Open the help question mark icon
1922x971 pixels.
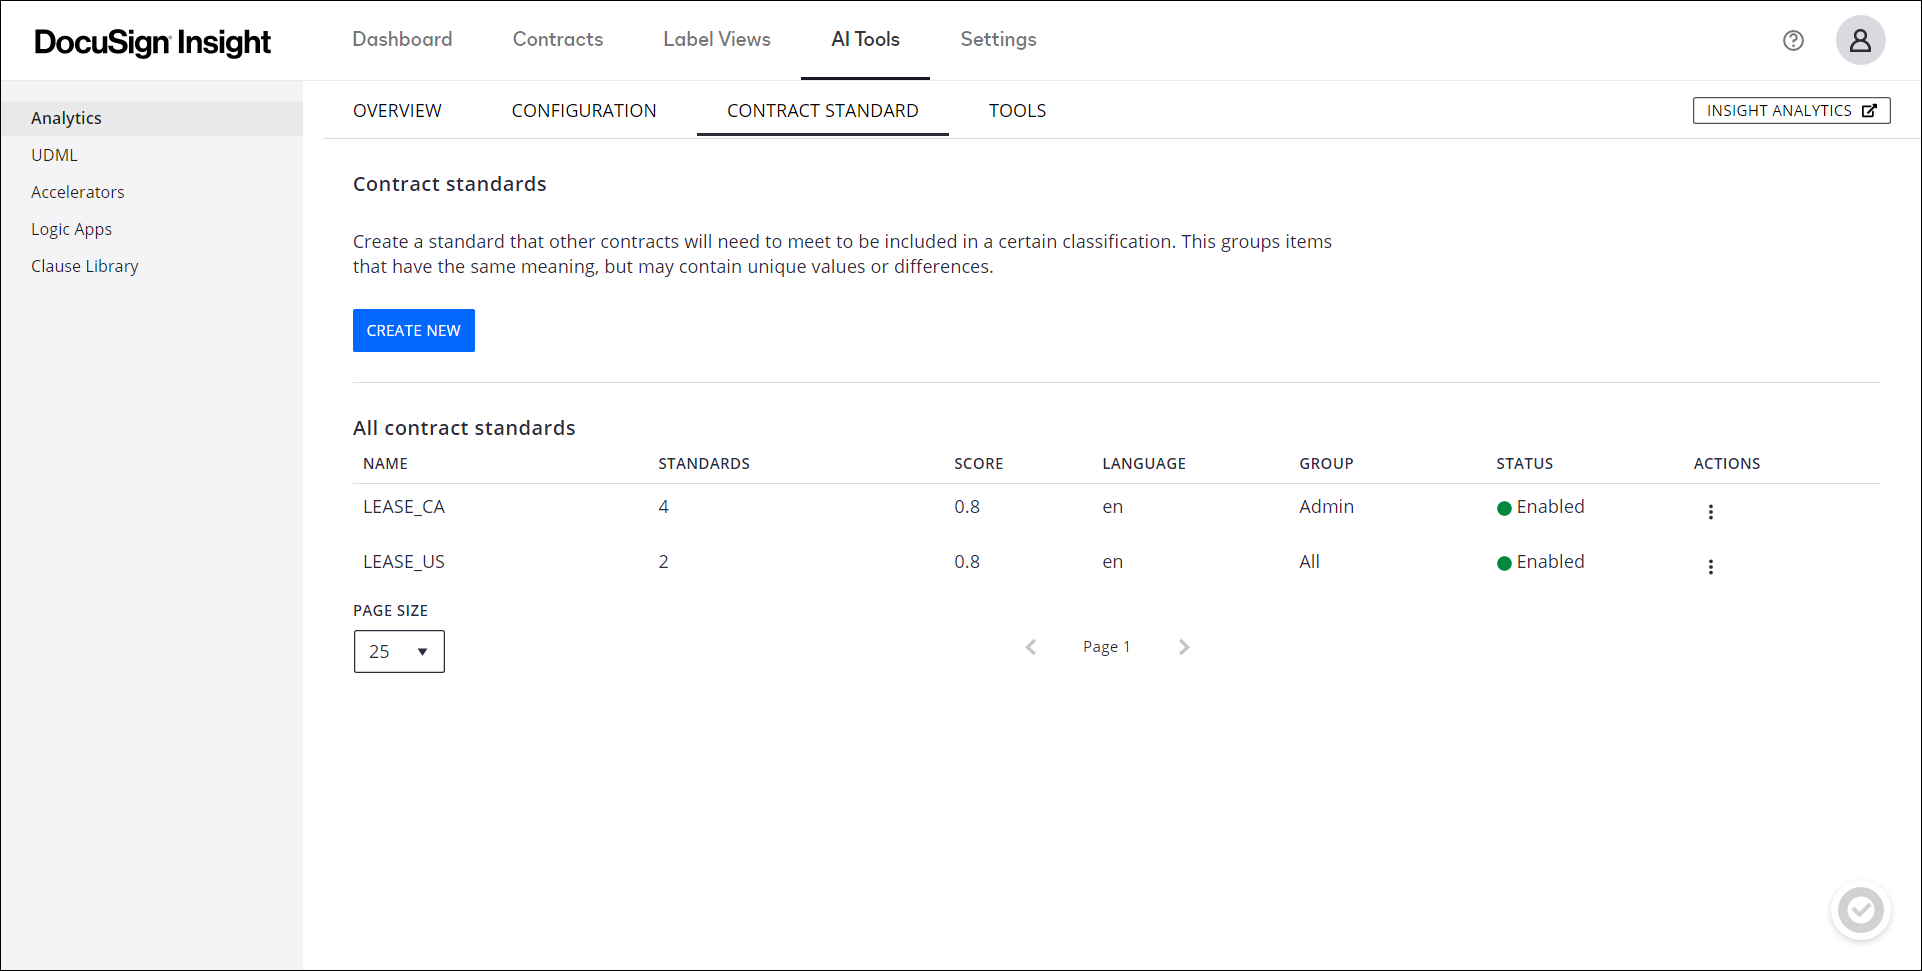(x=1793, y=40)
